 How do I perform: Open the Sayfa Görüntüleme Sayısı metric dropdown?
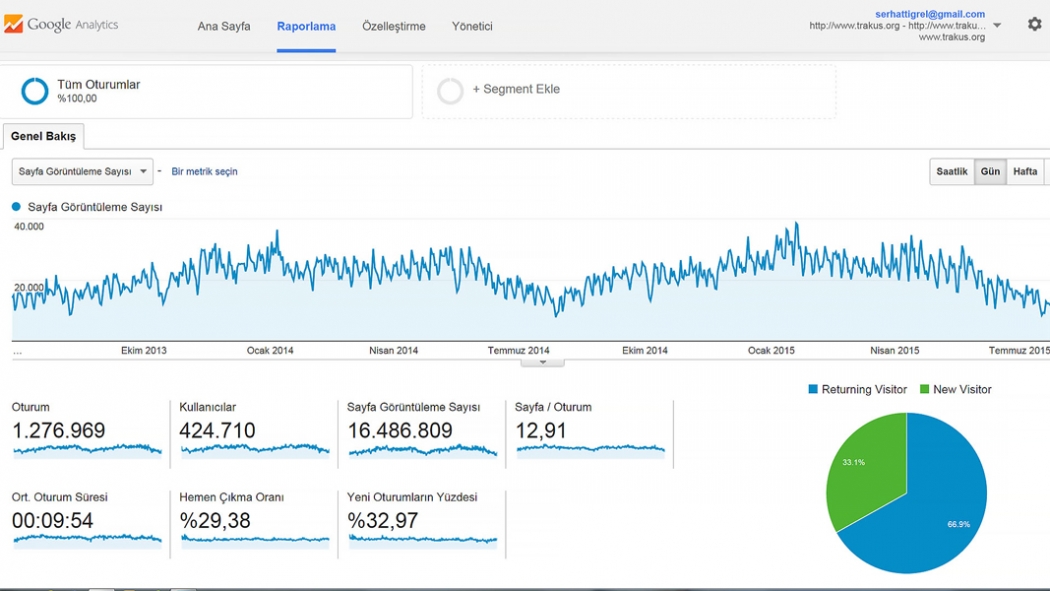[82, 172]
